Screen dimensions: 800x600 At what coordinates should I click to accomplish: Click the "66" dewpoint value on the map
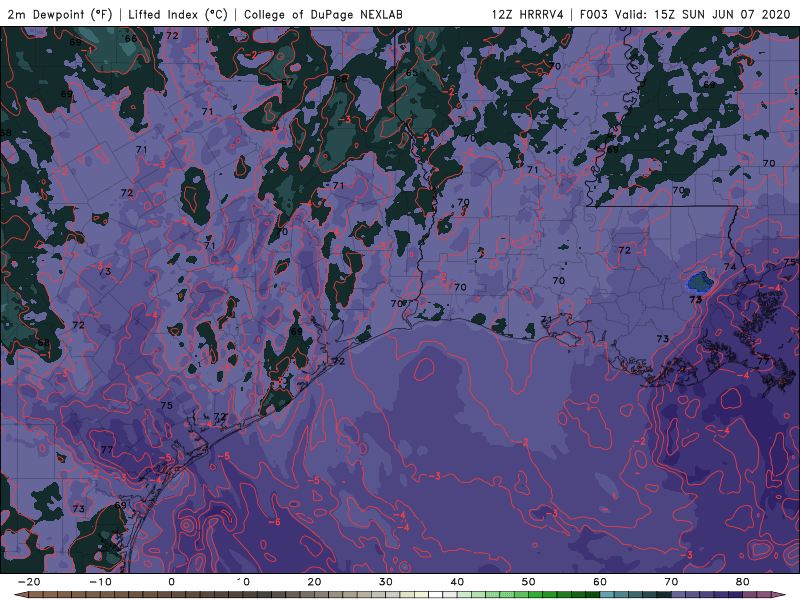(x=131, y=38)
